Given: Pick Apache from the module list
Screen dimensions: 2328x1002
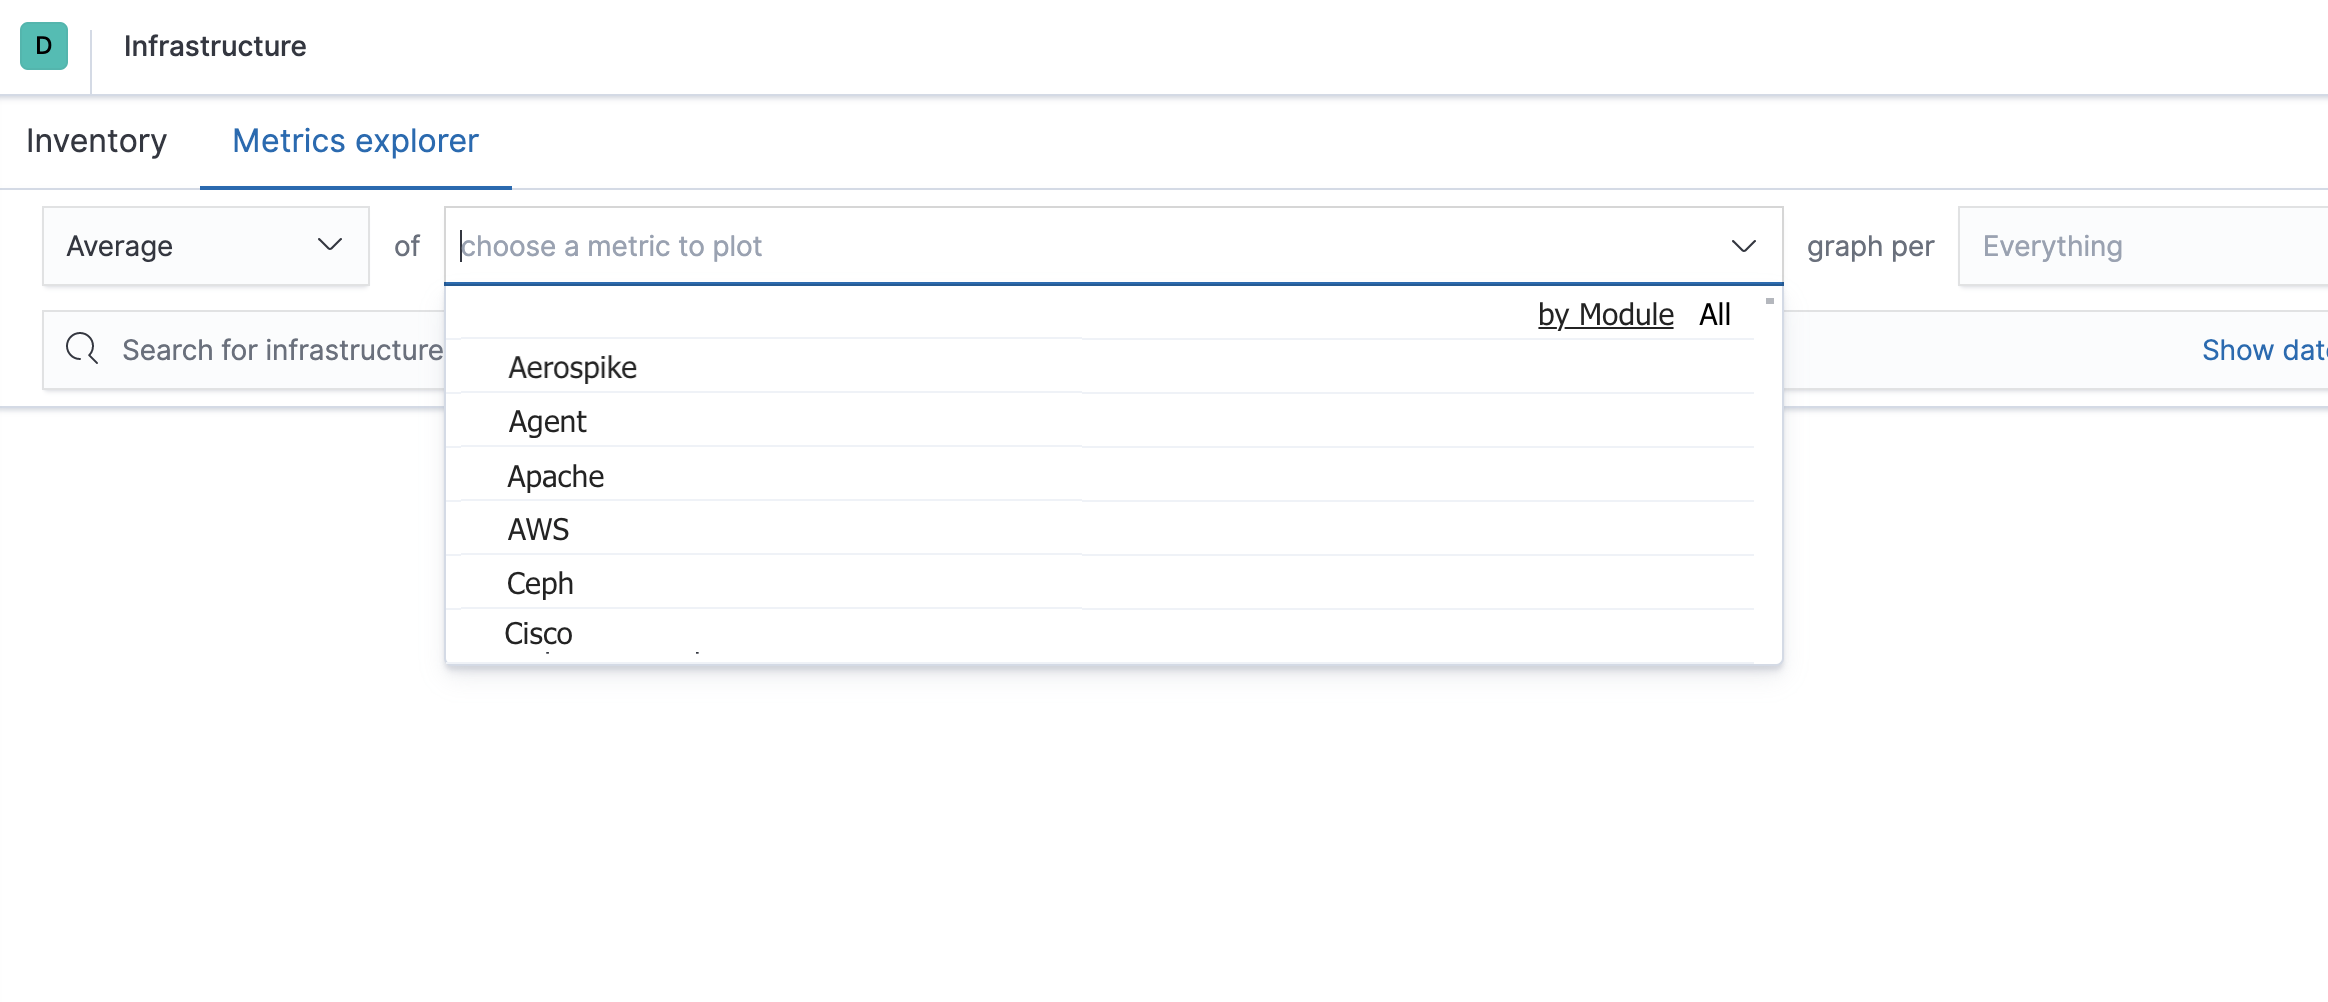Looking at the screenshot, I should point(555,476).
